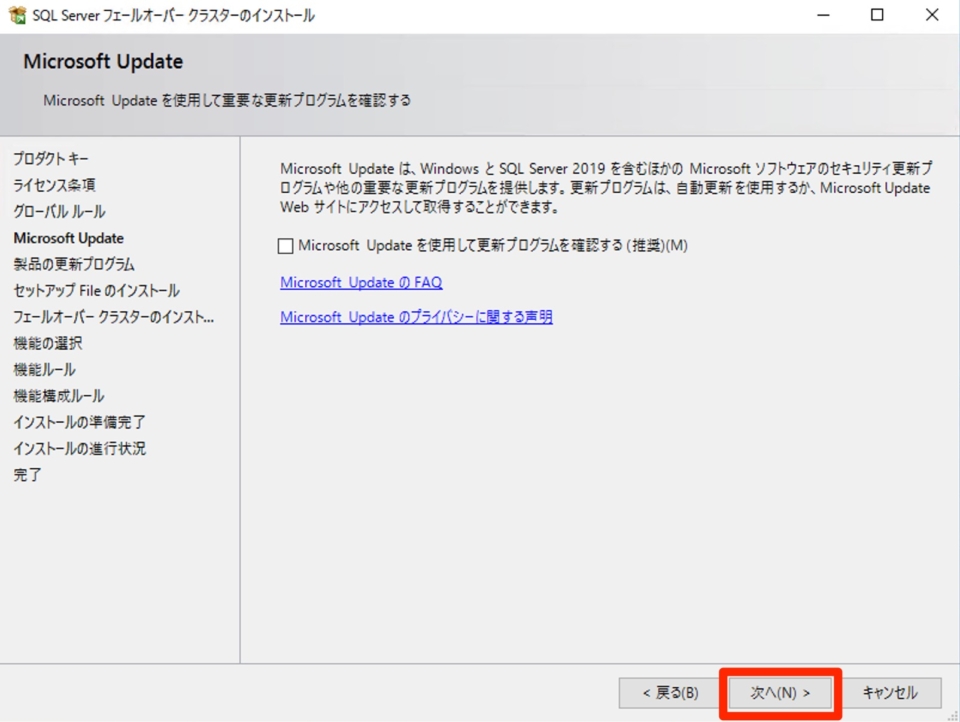960x722 pixels.
Task: Click the Microsoft Update page heading
Action: click(103, 62)
